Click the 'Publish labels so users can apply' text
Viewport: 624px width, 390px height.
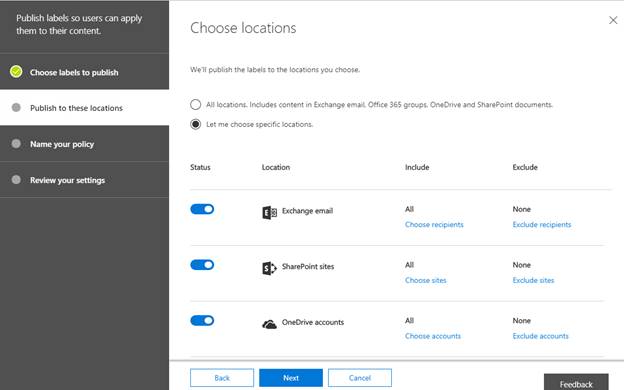79,24
